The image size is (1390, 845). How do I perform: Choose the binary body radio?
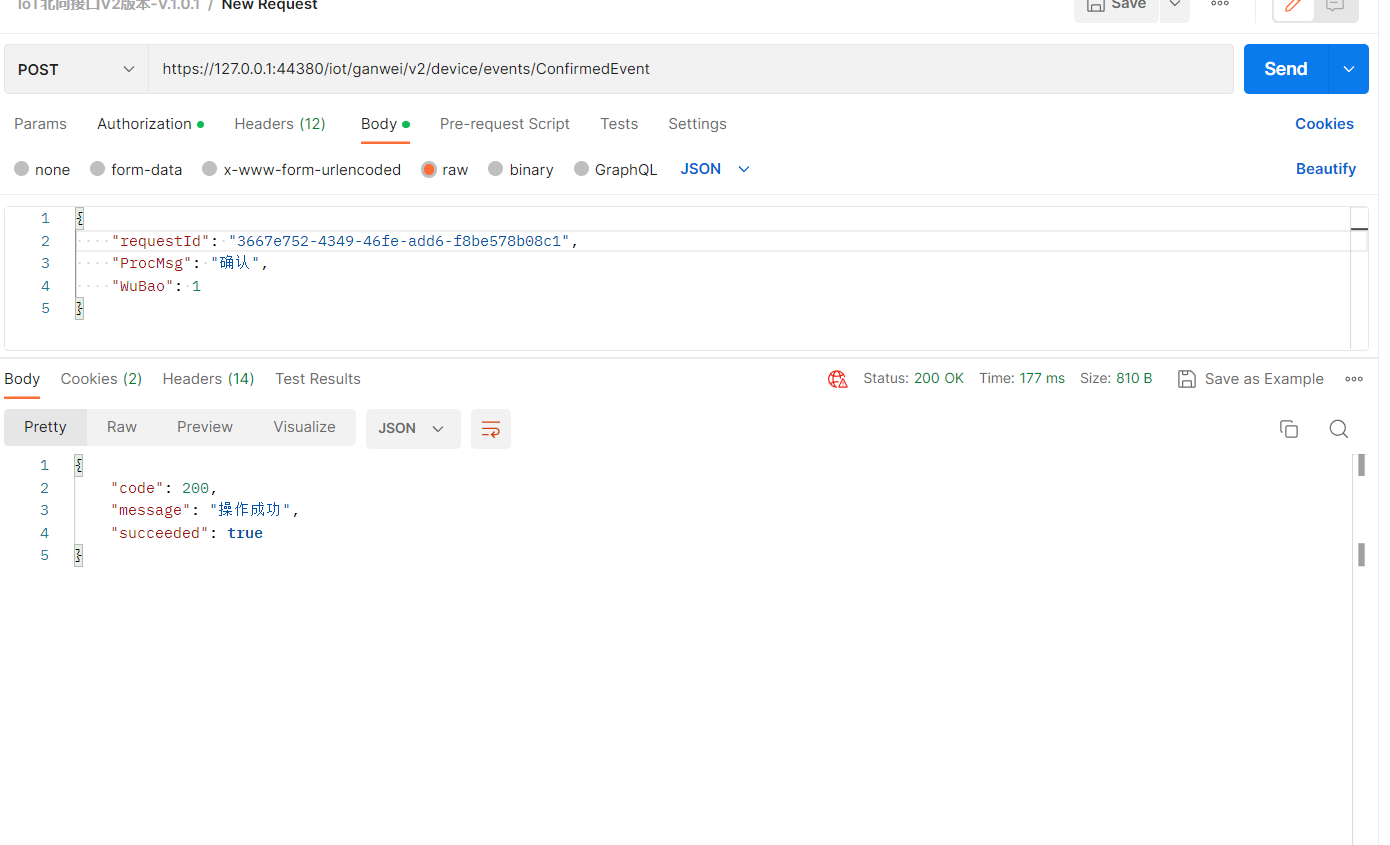pyautogui.click(x=496, y=169)
